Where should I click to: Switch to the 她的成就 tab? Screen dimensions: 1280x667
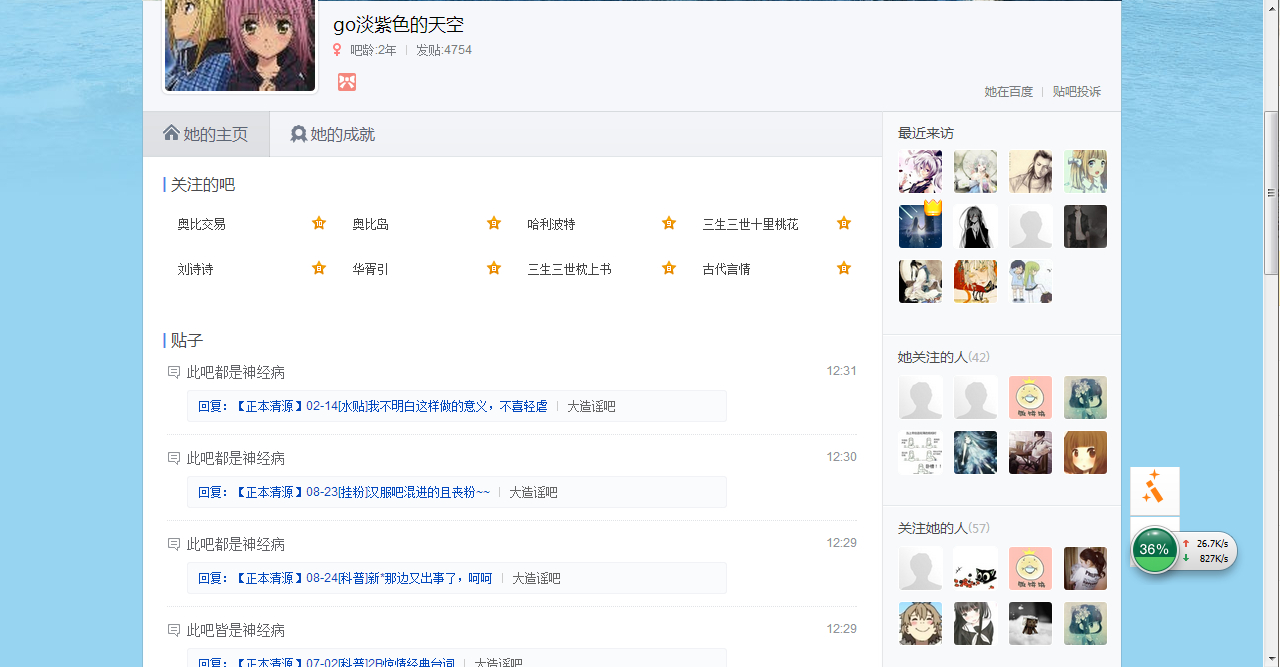[x=332, y=134]
